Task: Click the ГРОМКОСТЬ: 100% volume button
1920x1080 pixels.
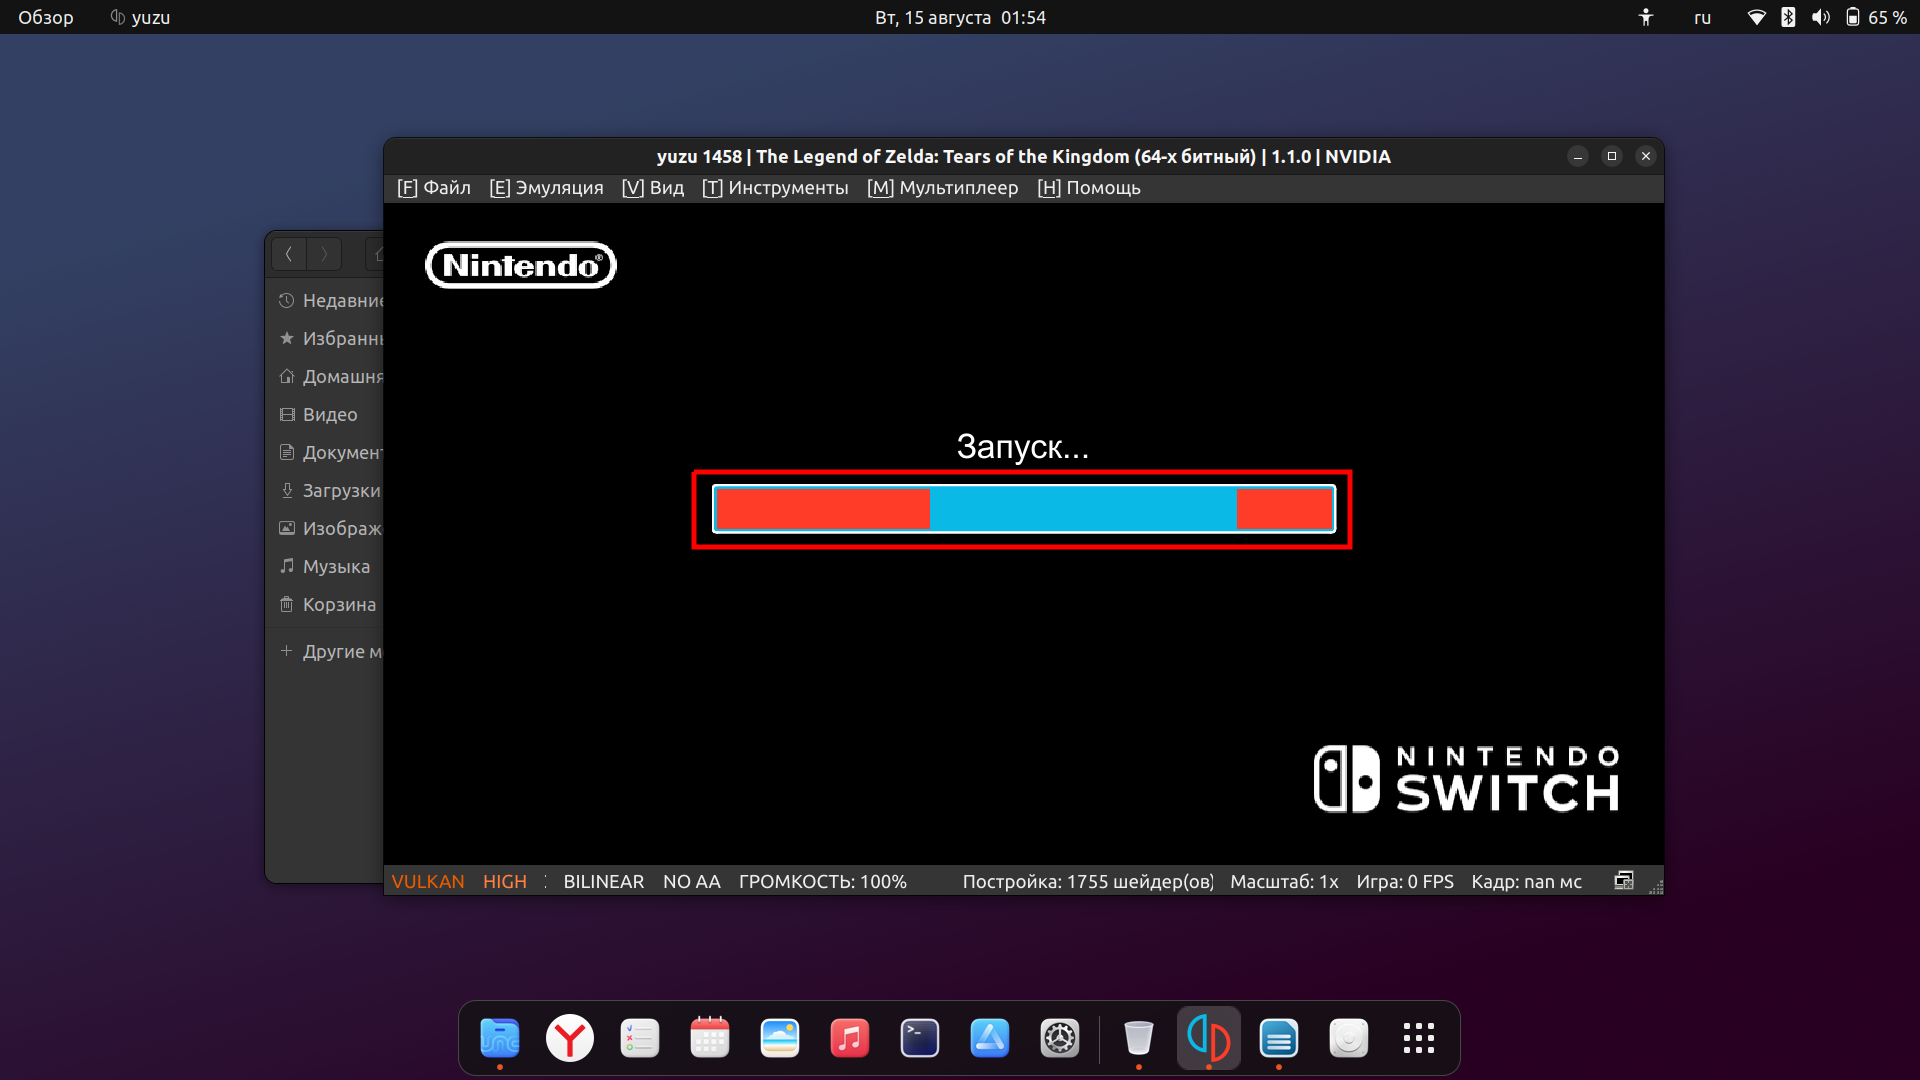Action: (x=823, y=882)
